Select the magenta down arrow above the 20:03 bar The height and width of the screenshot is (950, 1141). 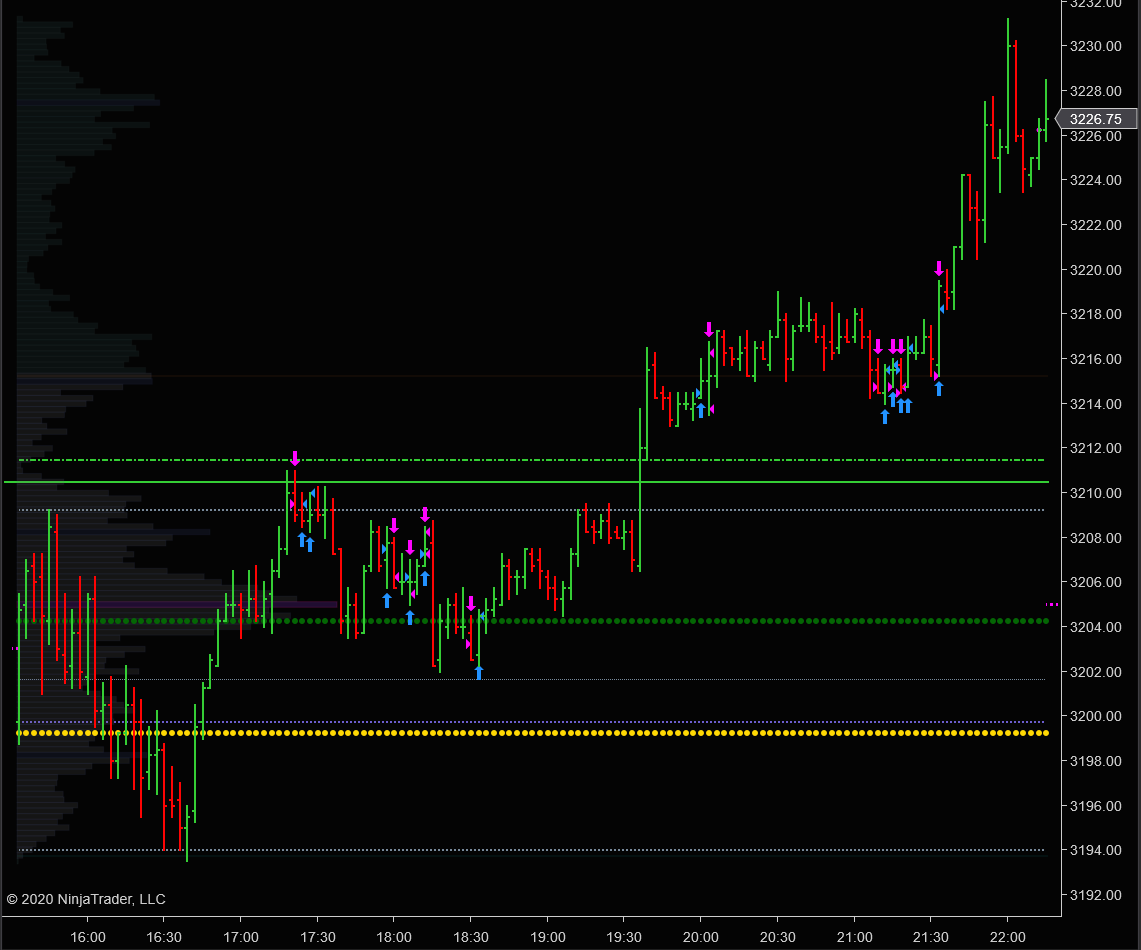pyautogui.click(x=709, y=329)
